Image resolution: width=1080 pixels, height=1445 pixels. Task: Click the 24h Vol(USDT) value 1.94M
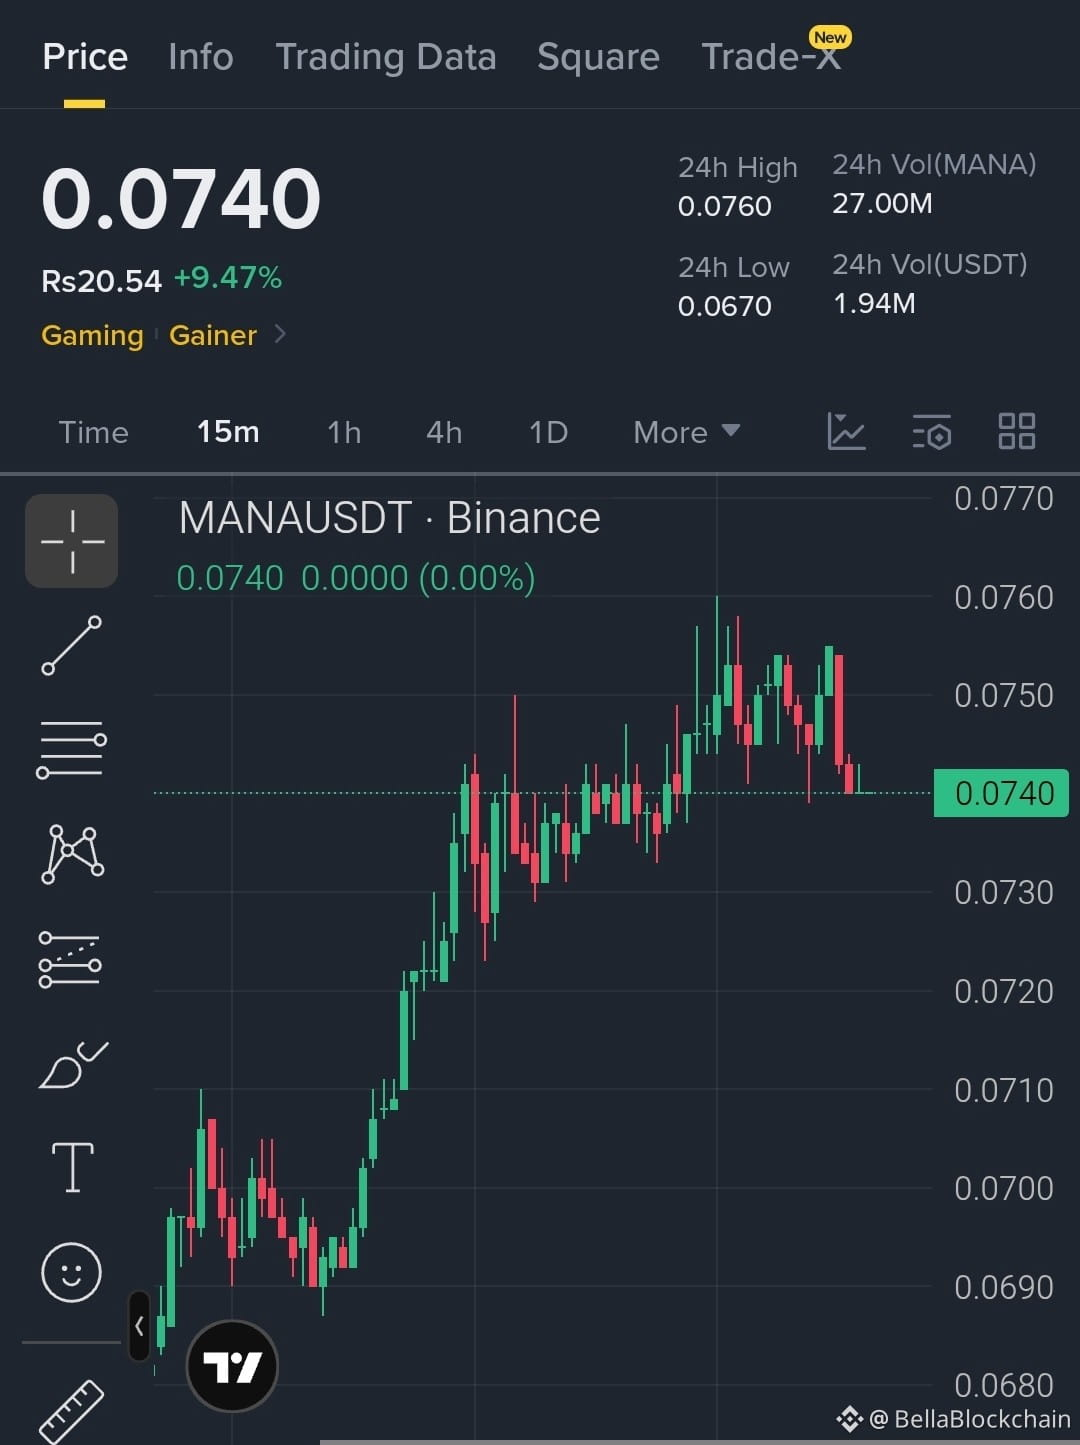pyautogui.click(x=874, y=303)
